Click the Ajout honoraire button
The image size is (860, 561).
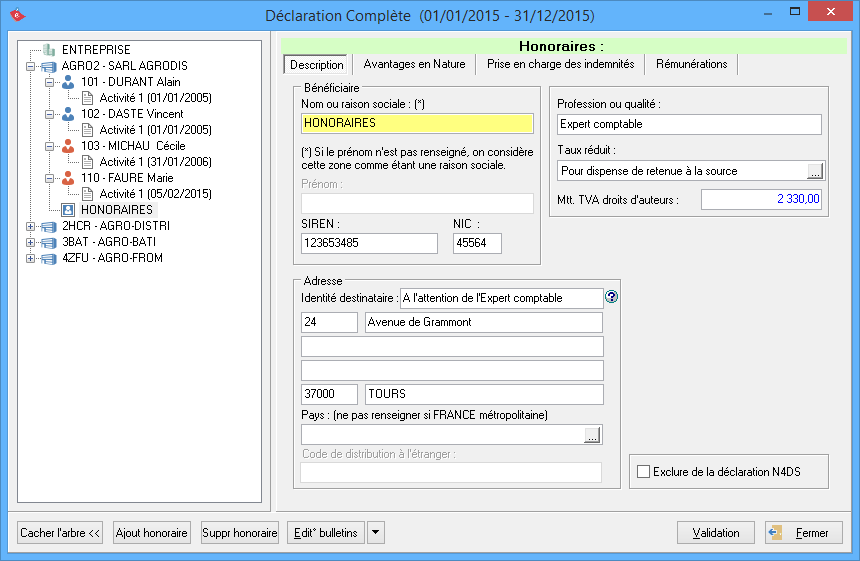[151, 533]
